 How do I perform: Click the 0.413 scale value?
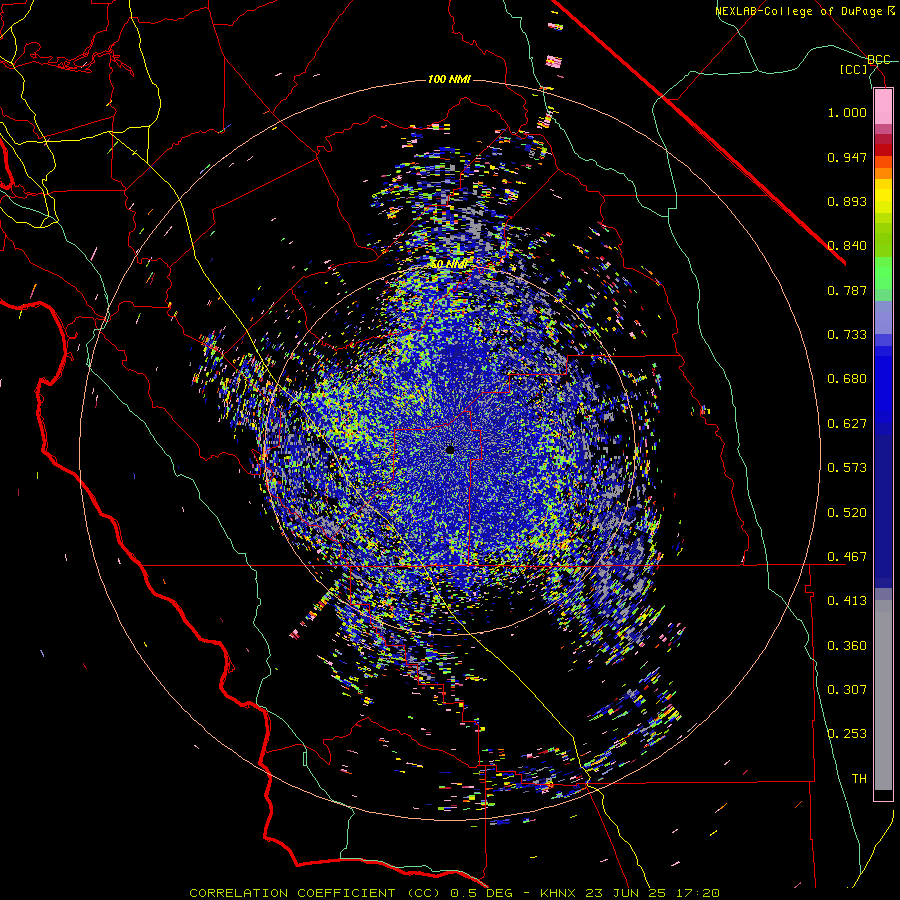pos(847,601)
